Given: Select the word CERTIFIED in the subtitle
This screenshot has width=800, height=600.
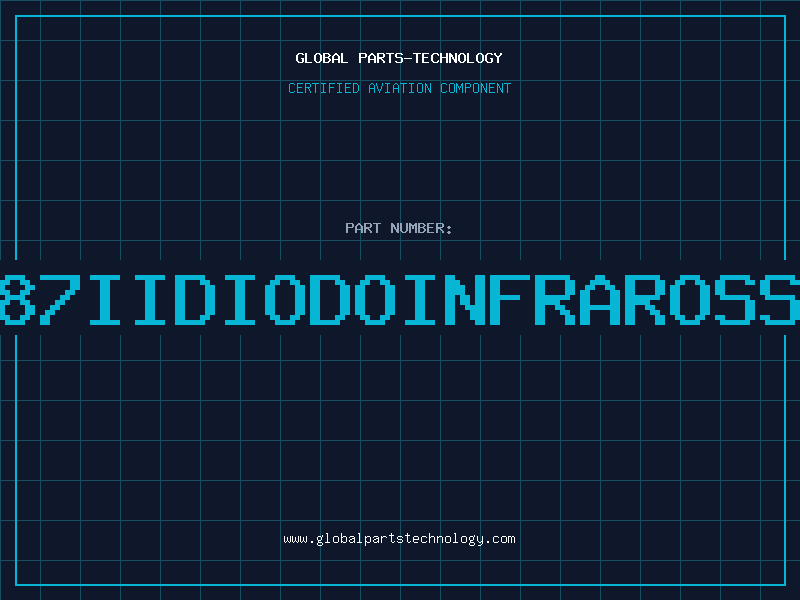Looking at the screenshot, I should coord(324,88).
